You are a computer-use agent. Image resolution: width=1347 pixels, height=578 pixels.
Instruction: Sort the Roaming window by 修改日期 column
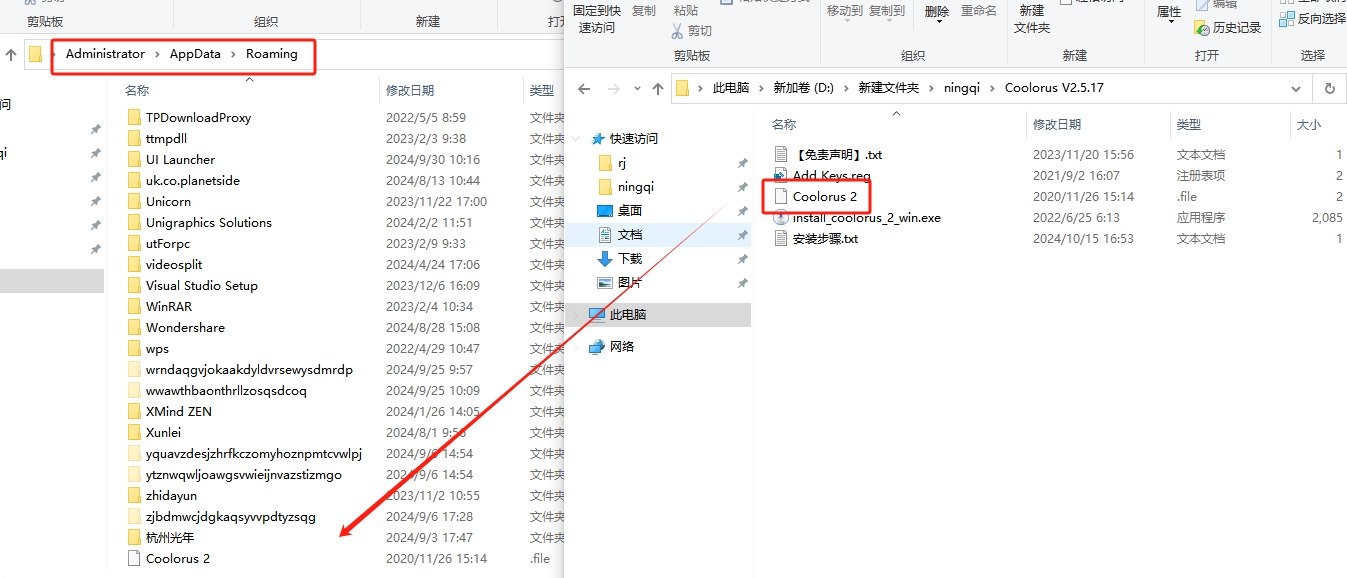[410, 91]
